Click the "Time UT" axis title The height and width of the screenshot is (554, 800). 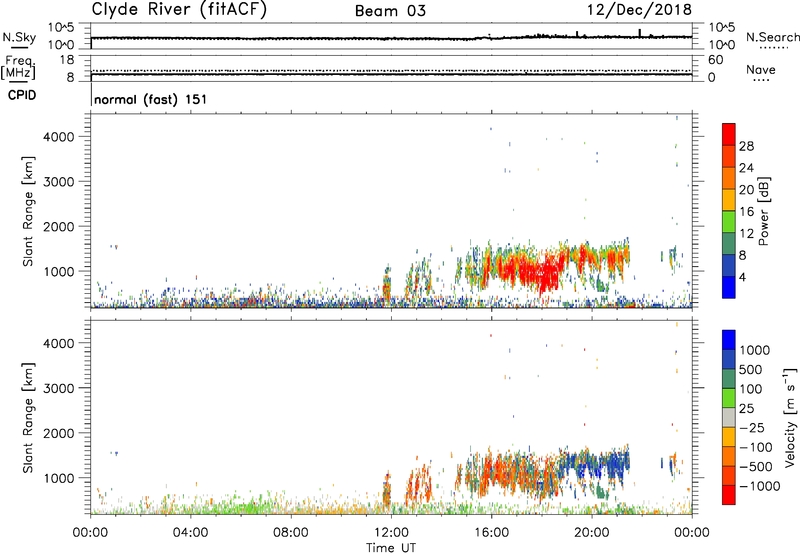(x=391, y=547)
